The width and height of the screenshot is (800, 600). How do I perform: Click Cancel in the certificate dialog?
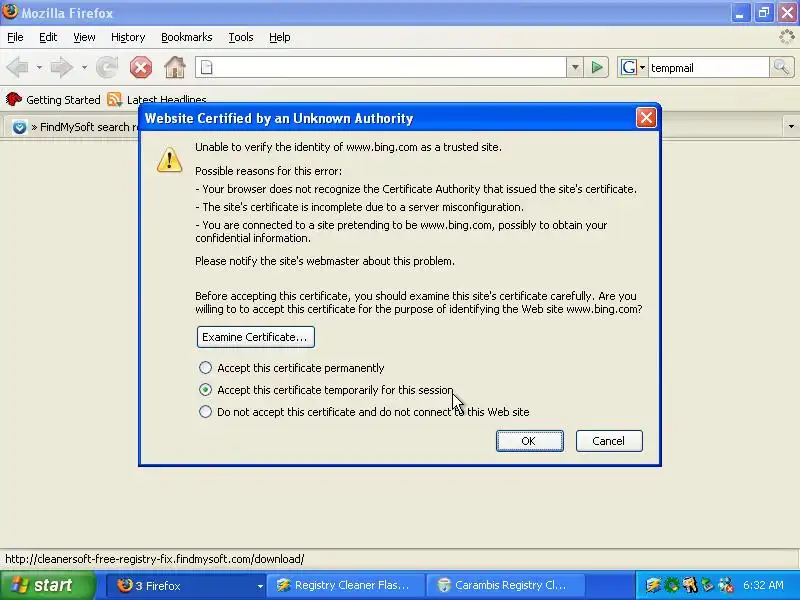609,441
